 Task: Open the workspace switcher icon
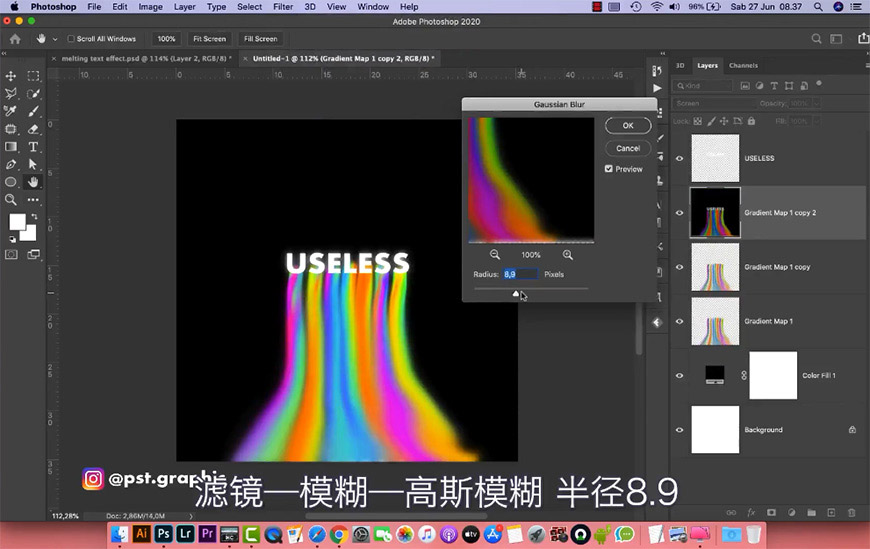836,39
